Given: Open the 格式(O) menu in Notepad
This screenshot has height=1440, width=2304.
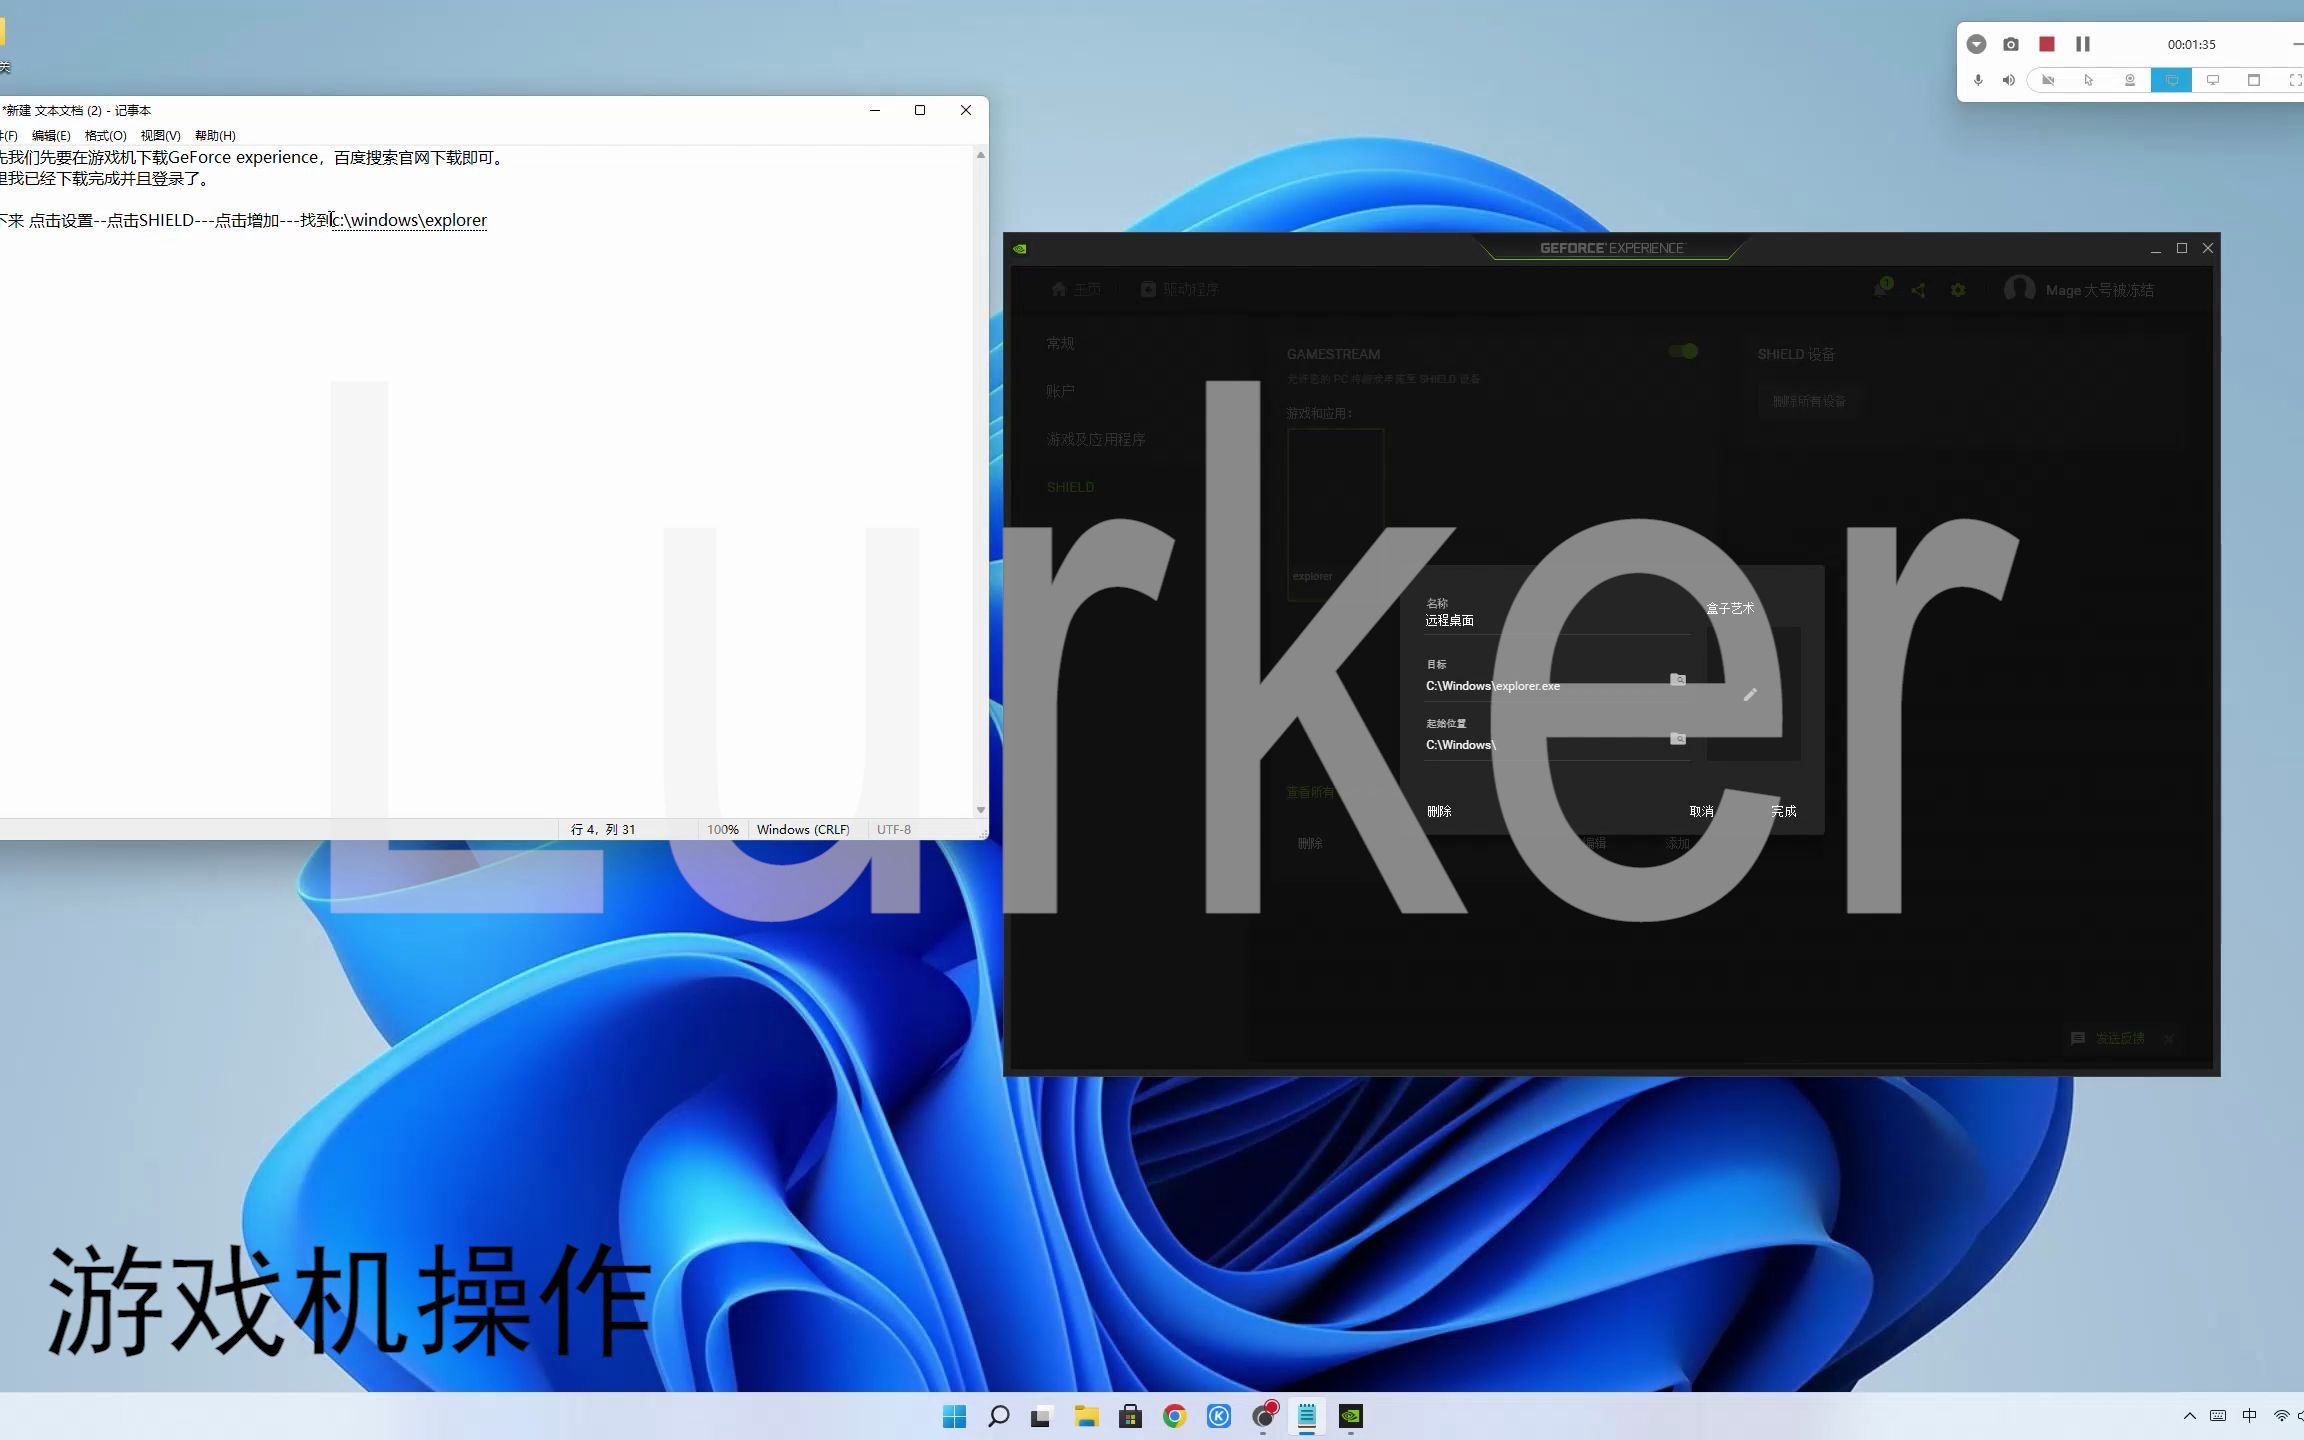Looking at the screenshot, I should (106, 136).
